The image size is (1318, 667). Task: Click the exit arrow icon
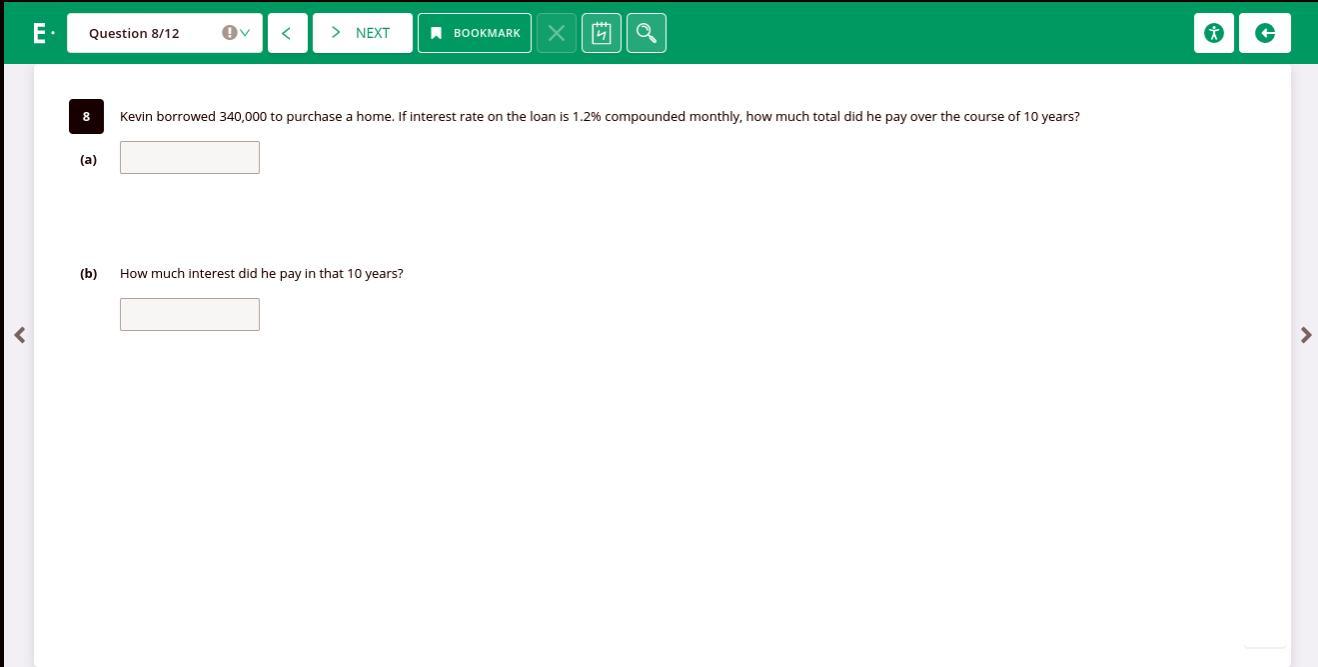point(1265,33)
